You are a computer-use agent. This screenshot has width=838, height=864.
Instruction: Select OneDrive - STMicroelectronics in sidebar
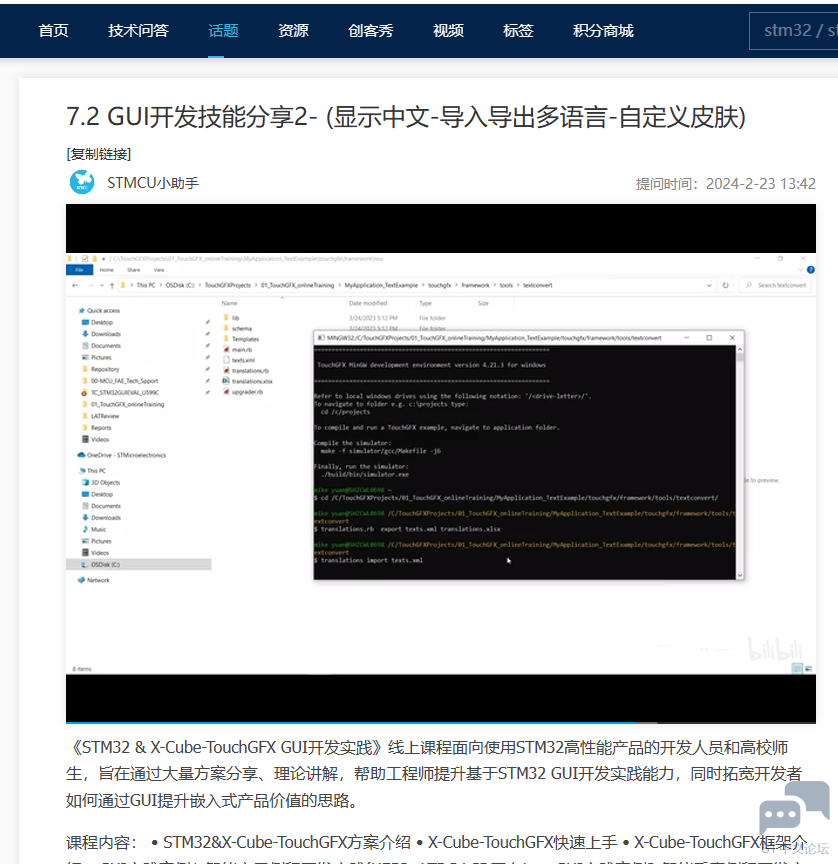(x=122, y=455)
